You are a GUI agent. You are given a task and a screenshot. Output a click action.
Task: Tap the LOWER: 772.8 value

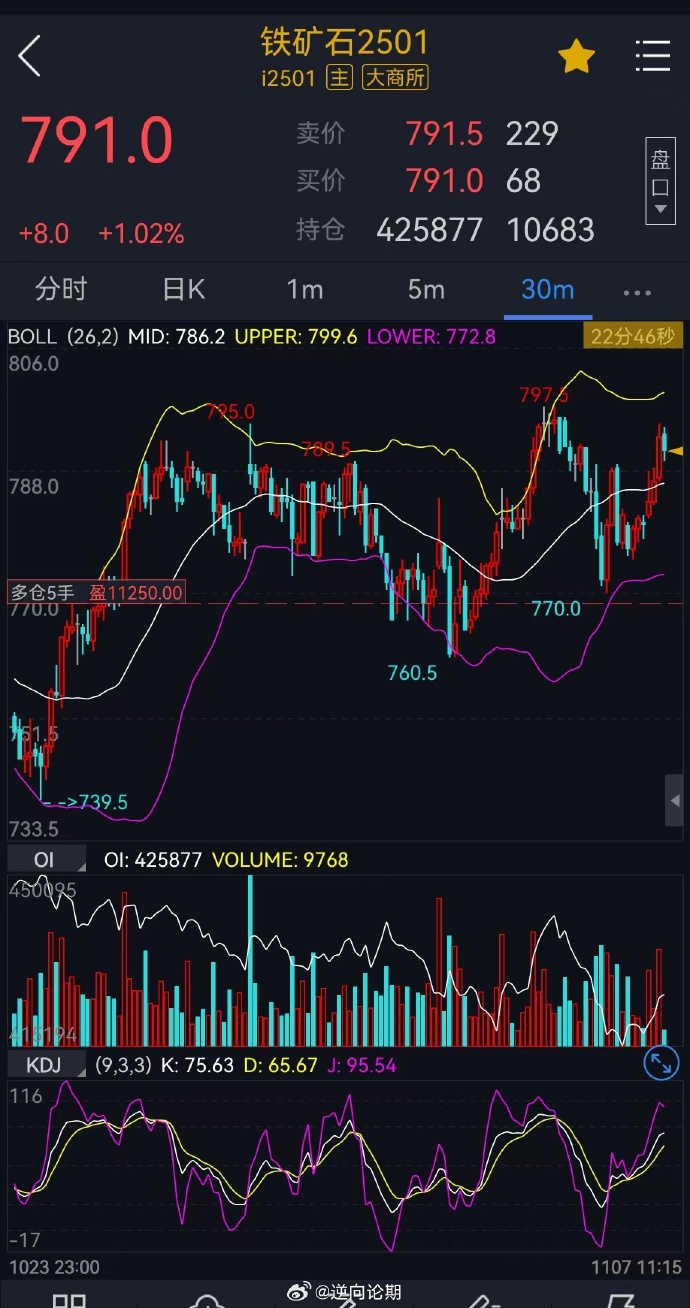tap(431, 337)
